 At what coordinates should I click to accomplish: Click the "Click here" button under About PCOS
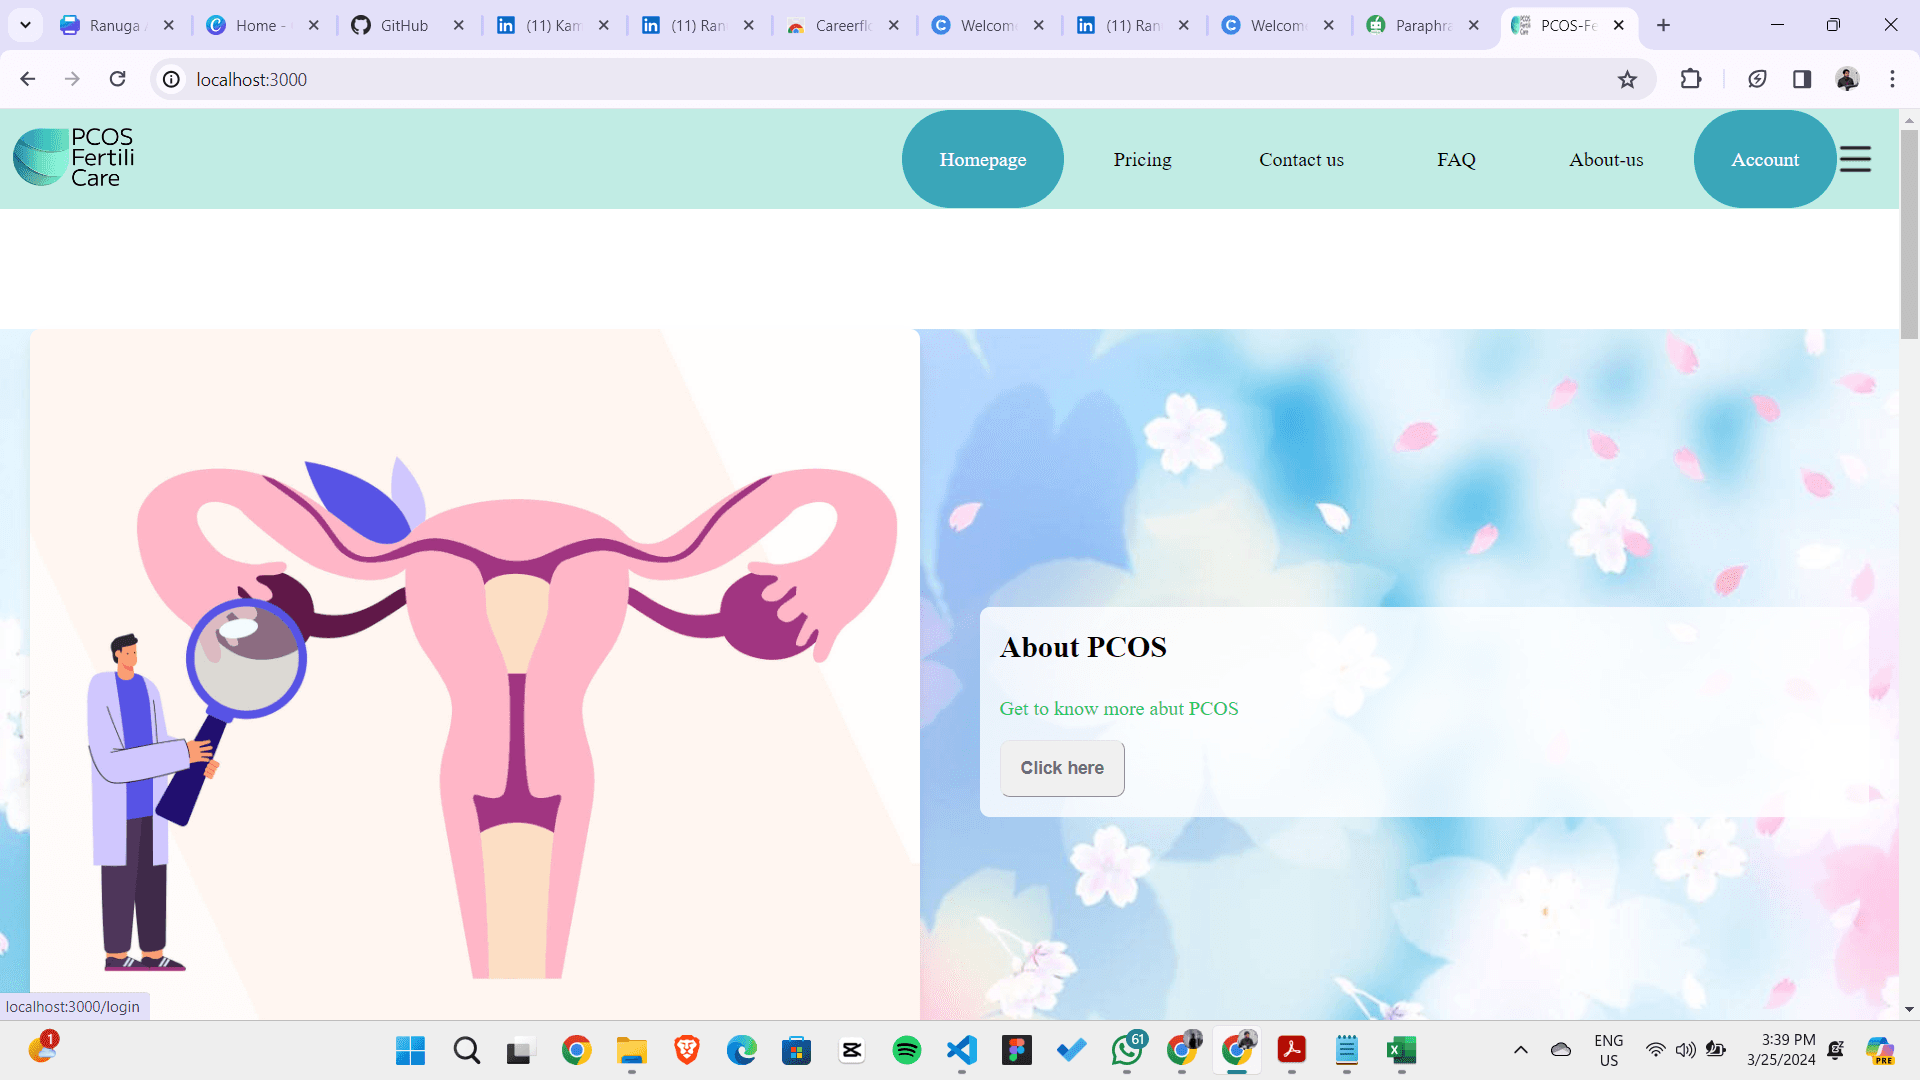[x=1062, y=768]
